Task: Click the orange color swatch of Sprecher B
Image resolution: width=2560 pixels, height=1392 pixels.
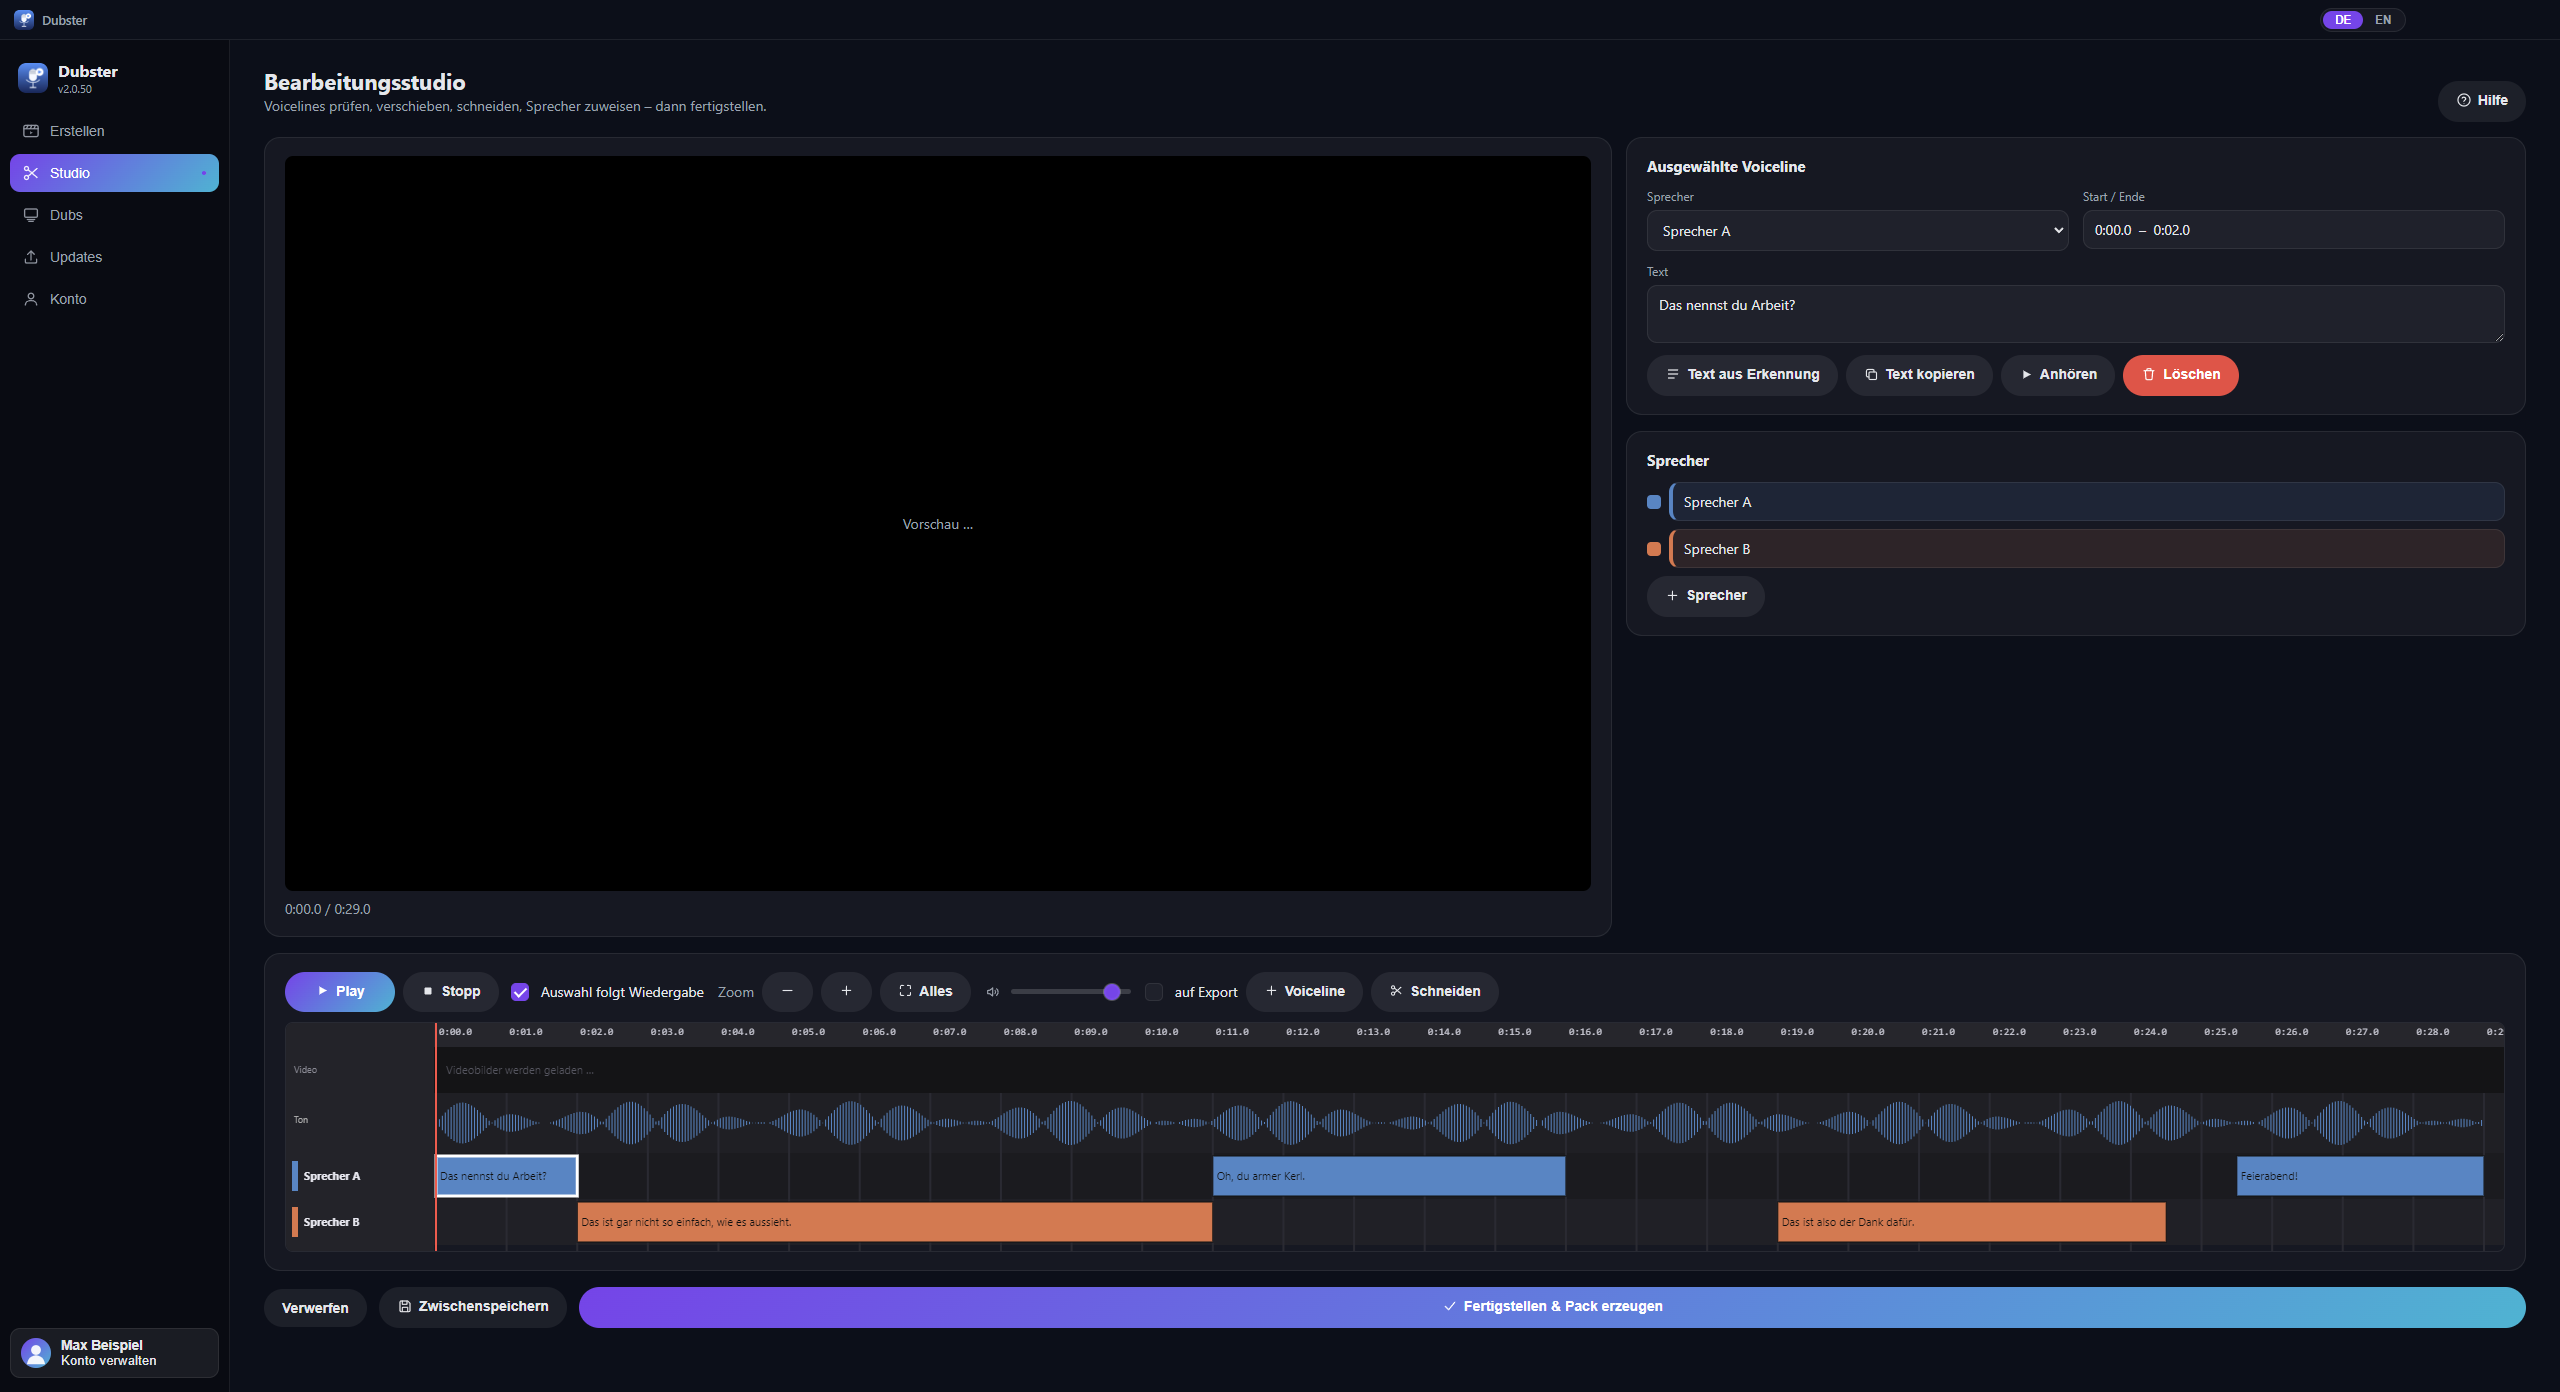Action: click(x=1654, y=549)
